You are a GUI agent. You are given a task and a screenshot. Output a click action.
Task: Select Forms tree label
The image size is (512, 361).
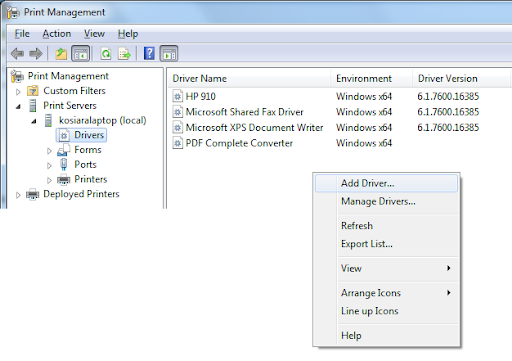88,150
